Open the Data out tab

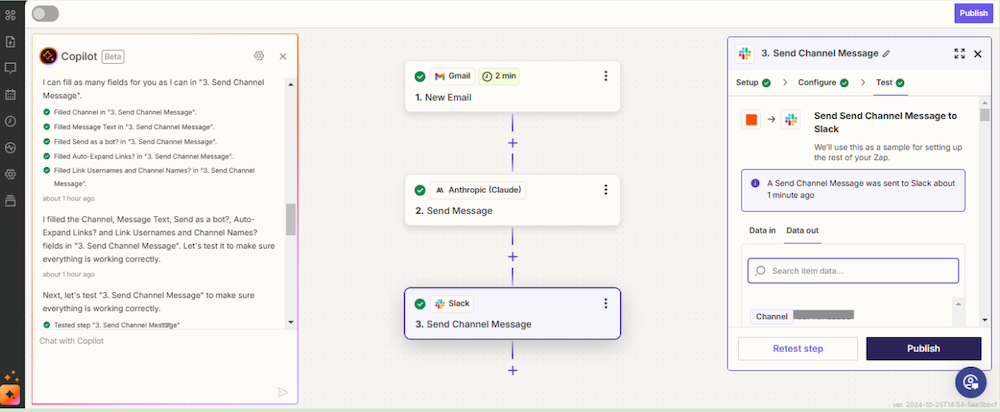802,231
